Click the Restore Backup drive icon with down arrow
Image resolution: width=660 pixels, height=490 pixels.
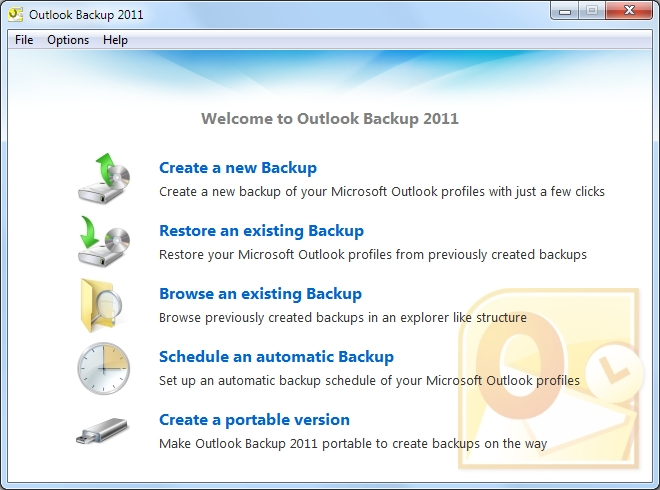[104, 242]
